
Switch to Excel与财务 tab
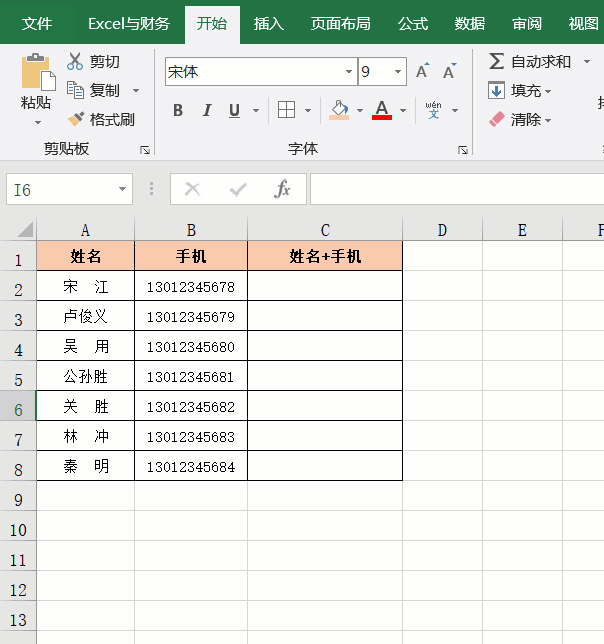tap(129, 24)
